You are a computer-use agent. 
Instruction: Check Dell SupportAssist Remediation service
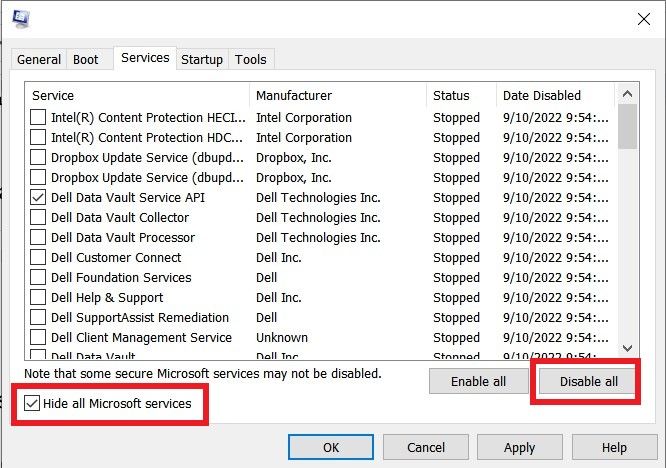38,317
